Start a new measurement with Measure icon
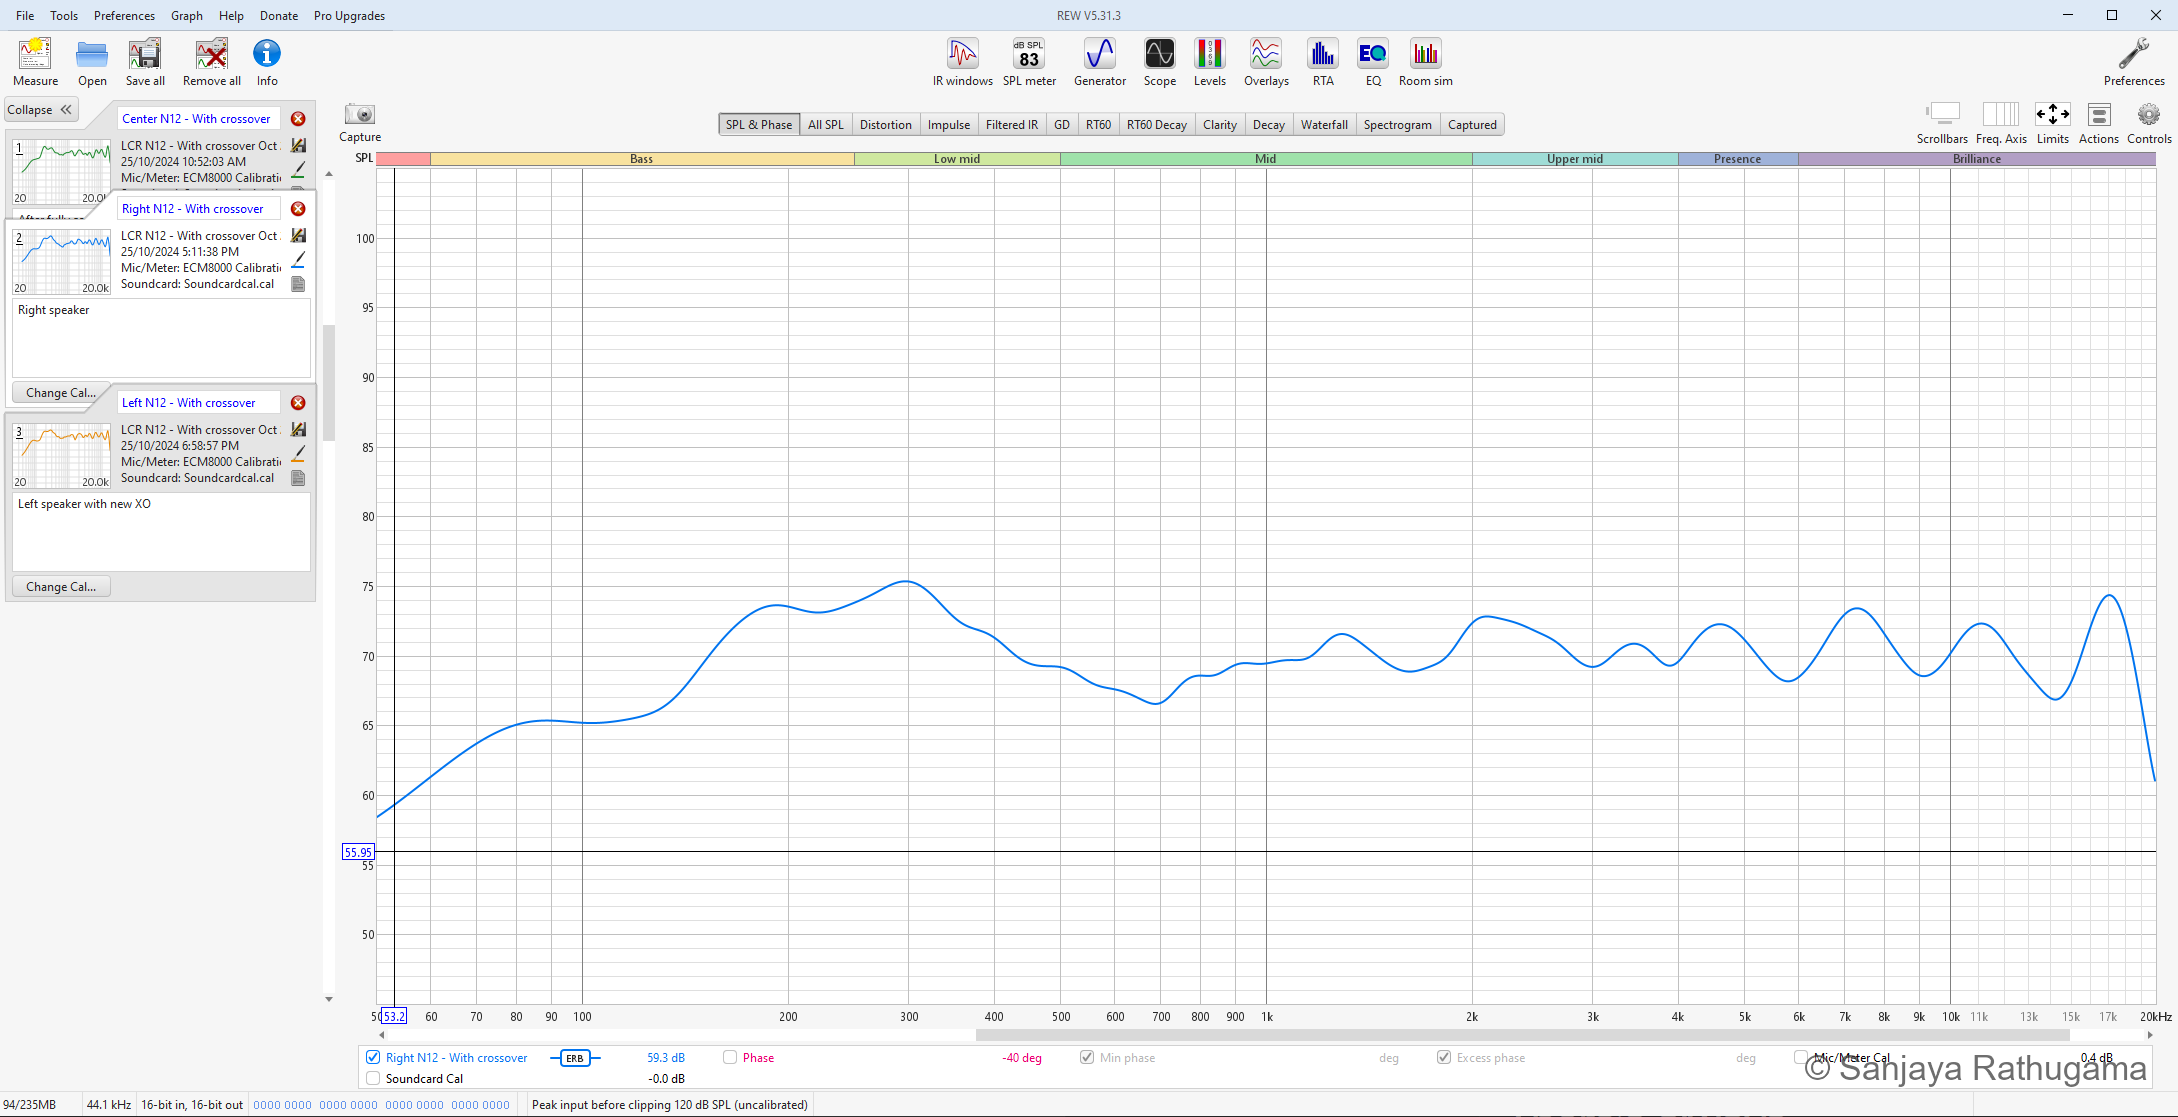 tap(35, 62)
